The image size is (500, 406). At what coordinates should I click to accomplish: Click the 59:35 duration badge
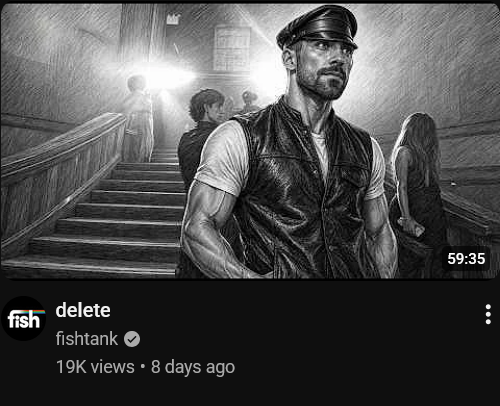(466, 259)
